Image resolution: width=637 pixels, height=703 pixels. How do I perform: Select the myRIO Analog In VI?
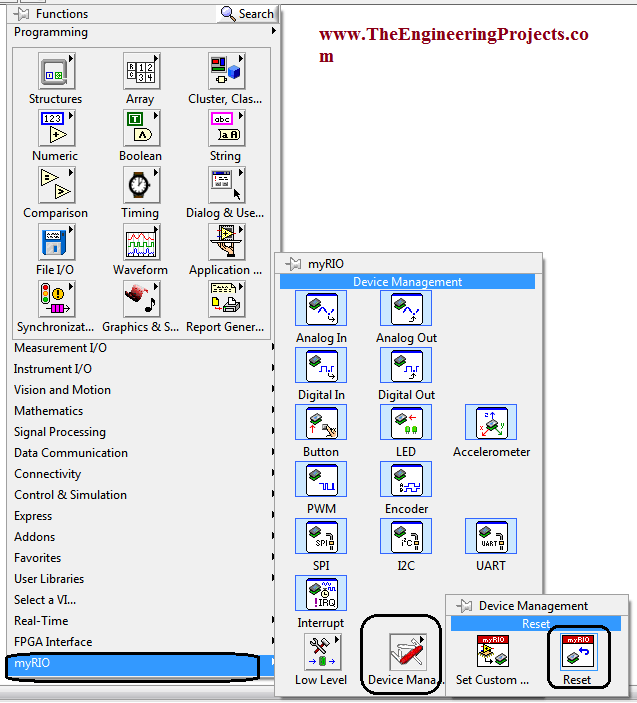pyautogui.click(x=321, y=308)
